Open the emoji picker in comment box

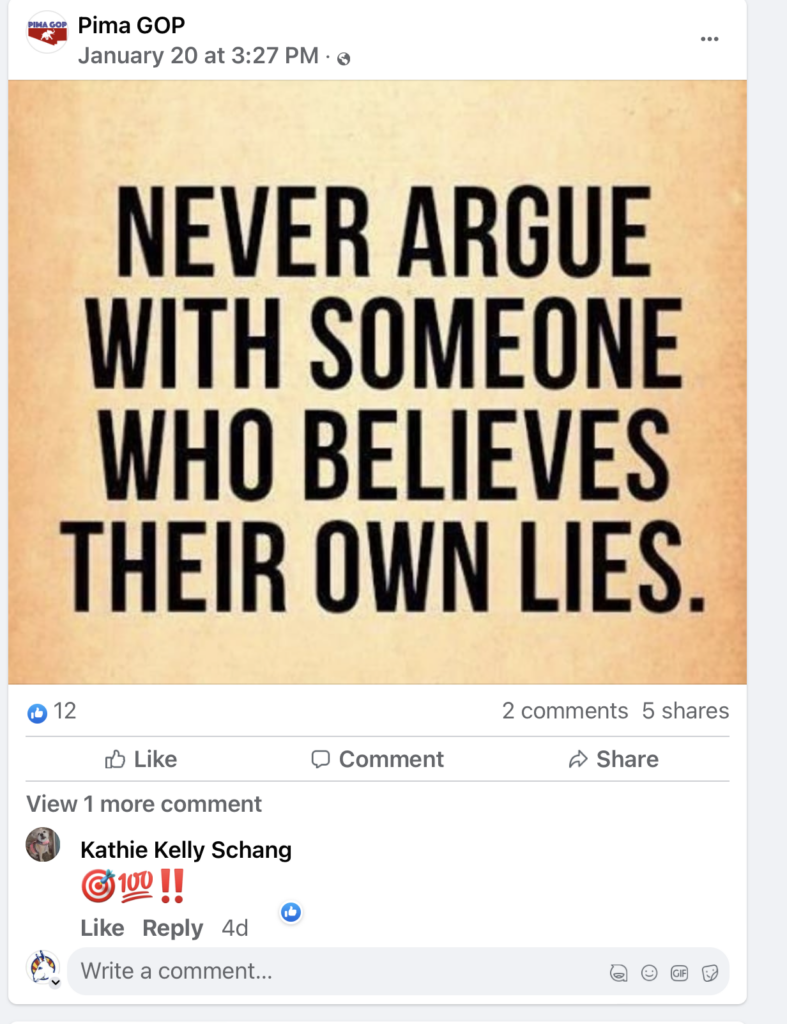pos(649,973)
